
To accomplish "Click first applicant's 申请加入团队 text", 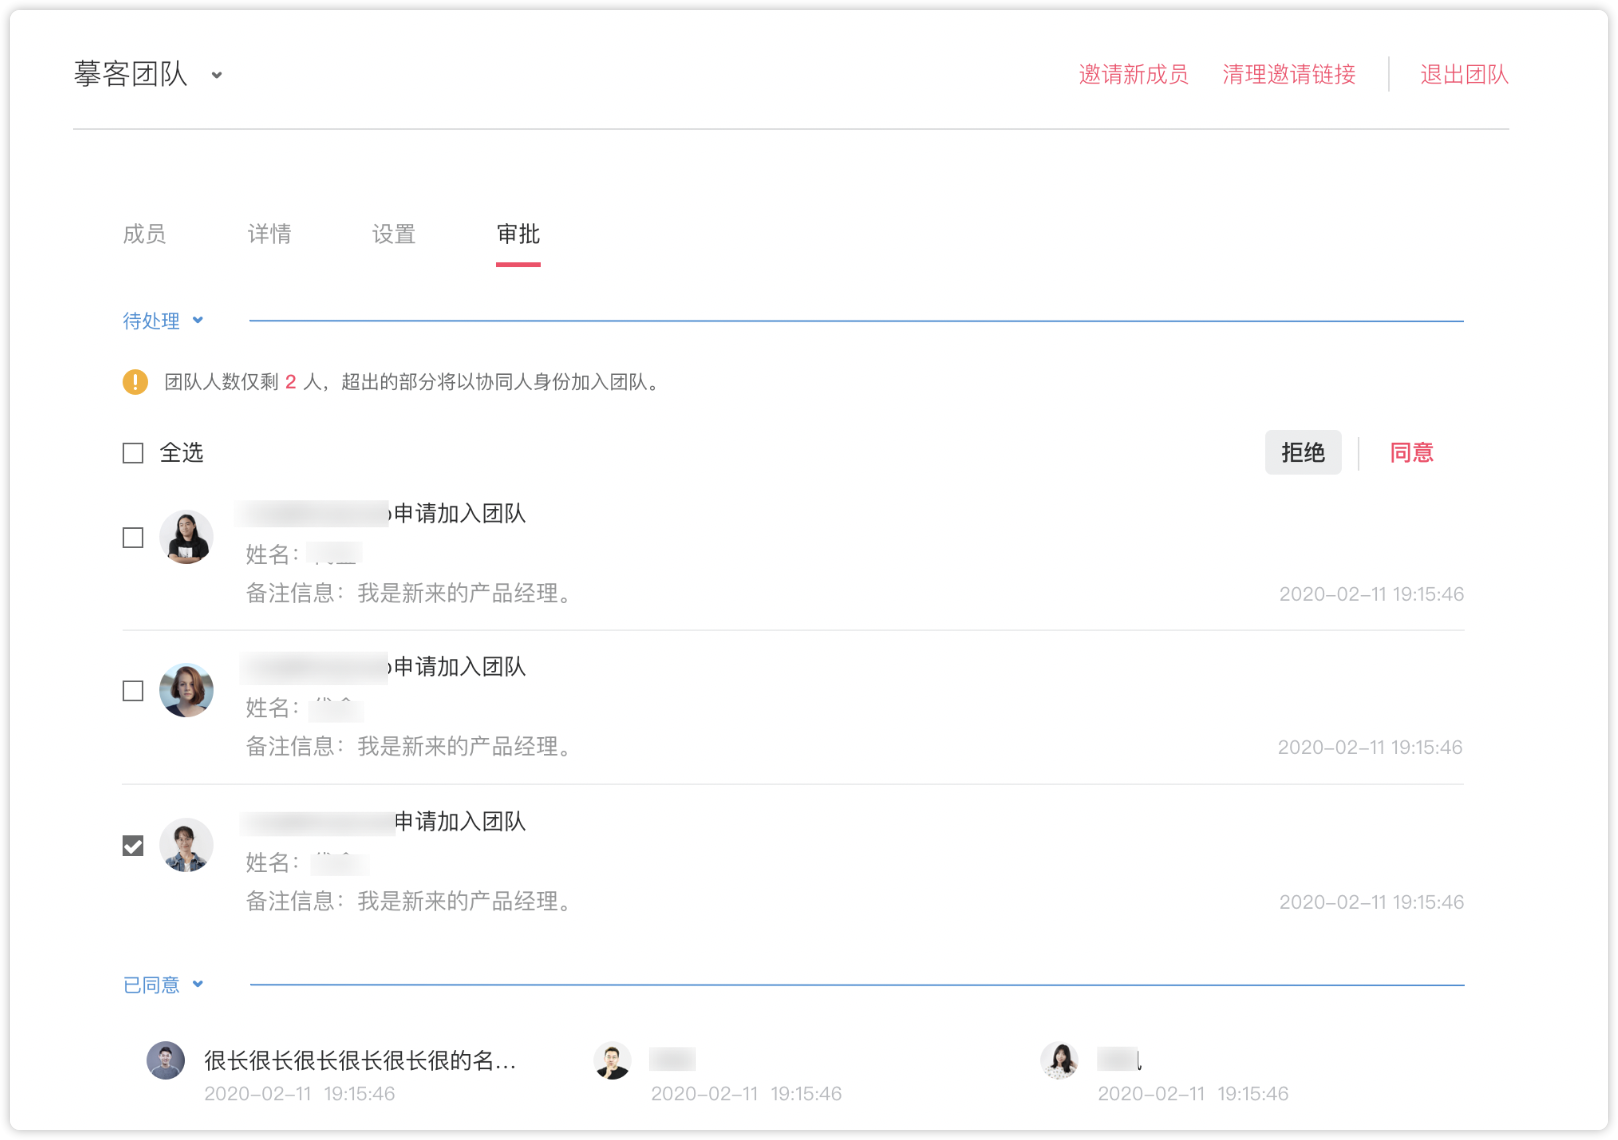I will tap(460, 514).
